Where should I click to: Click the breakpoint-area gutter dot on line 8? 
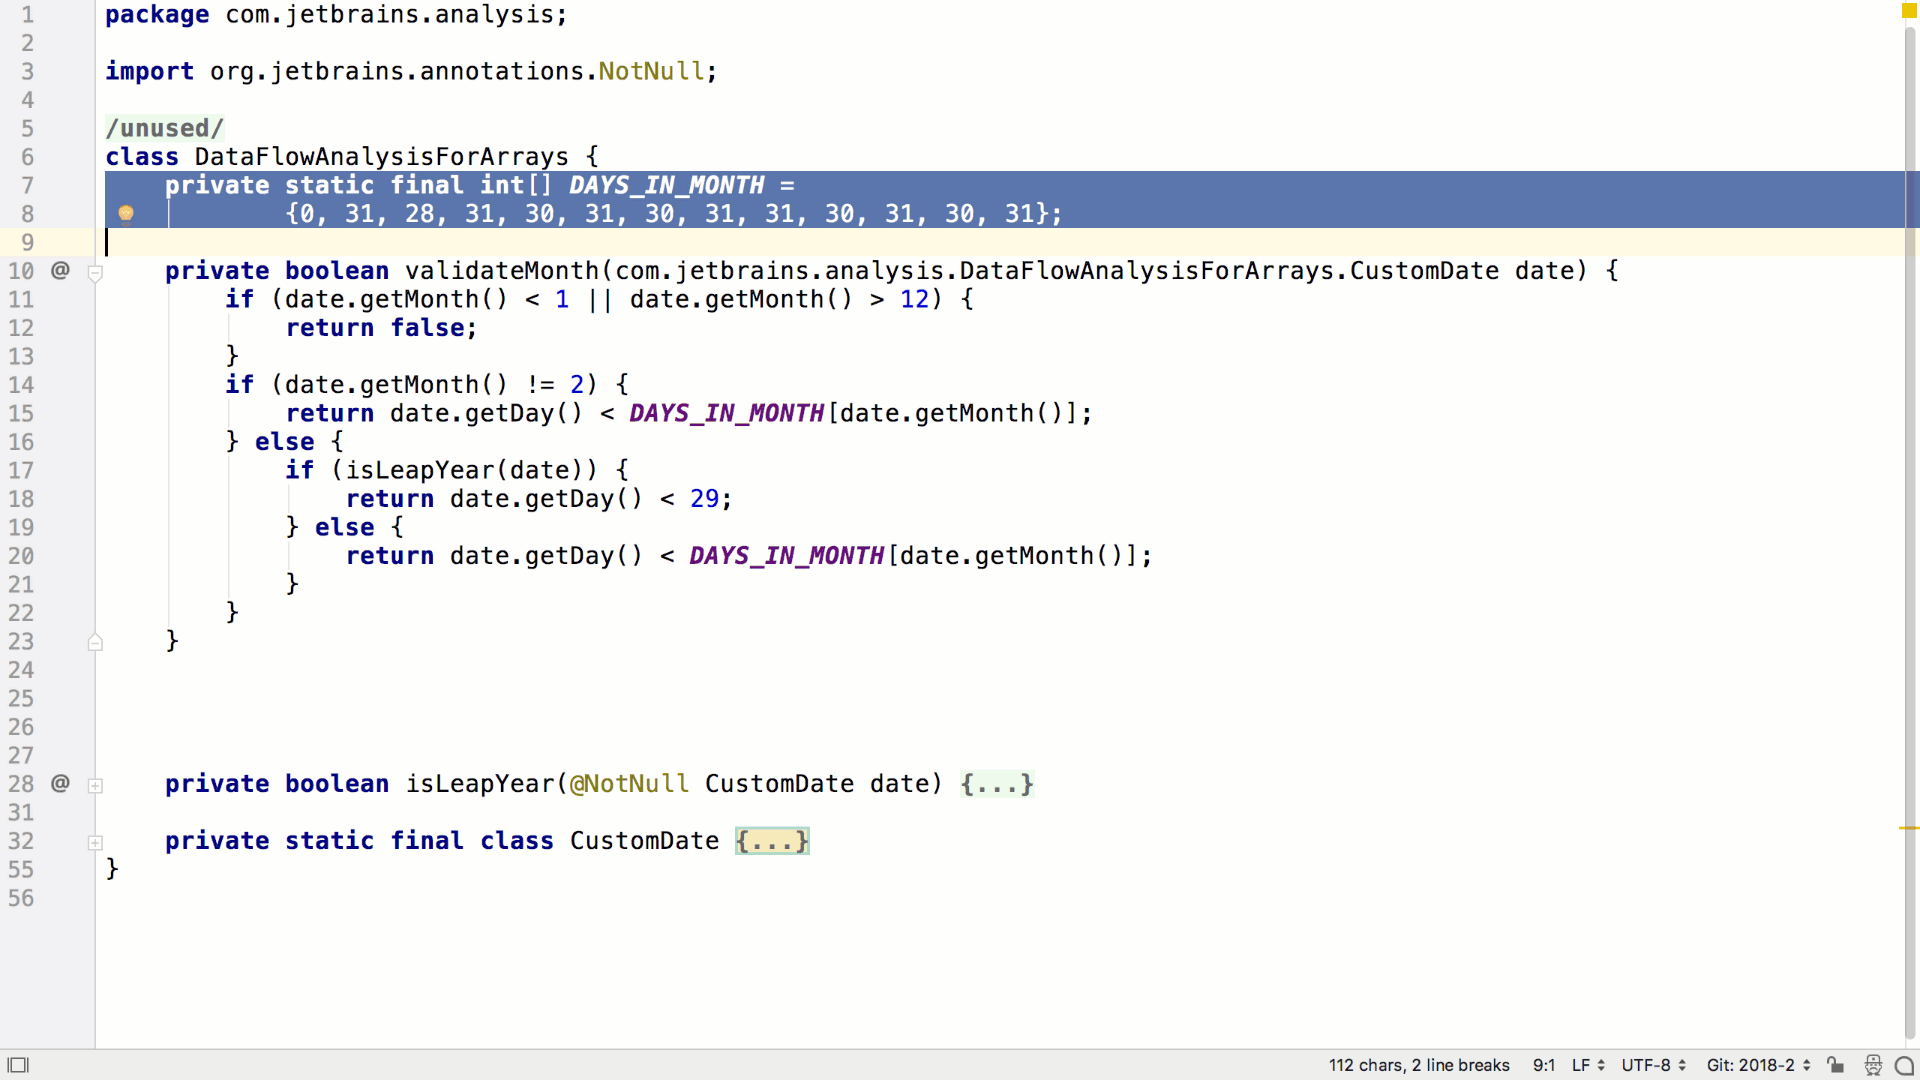(x=125, y=213)
